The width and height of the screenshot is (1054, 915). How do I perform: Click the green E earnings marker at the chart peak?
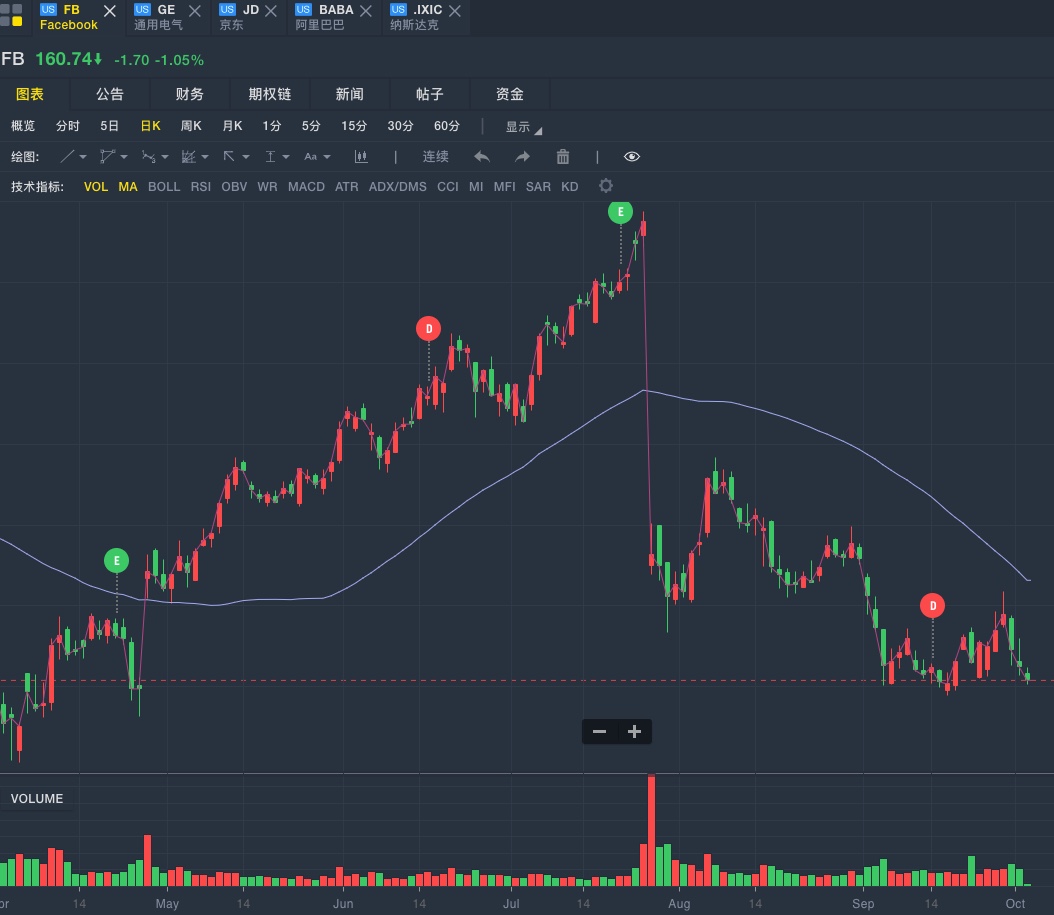tap(620, 211)
